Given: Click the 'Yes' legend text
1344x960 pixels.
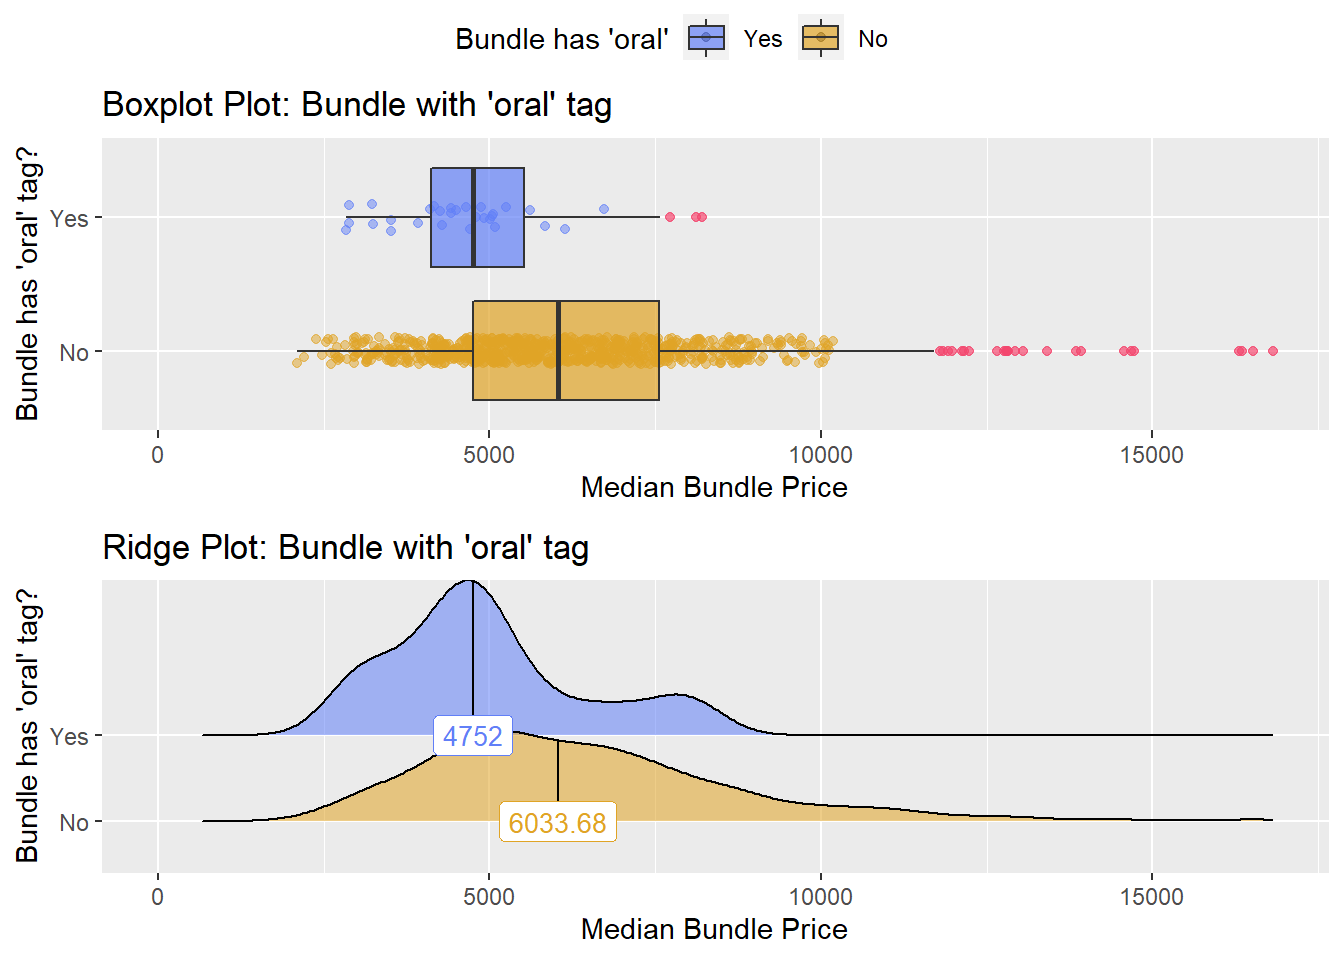Looking at the screenshot, I should coord(763,39).
